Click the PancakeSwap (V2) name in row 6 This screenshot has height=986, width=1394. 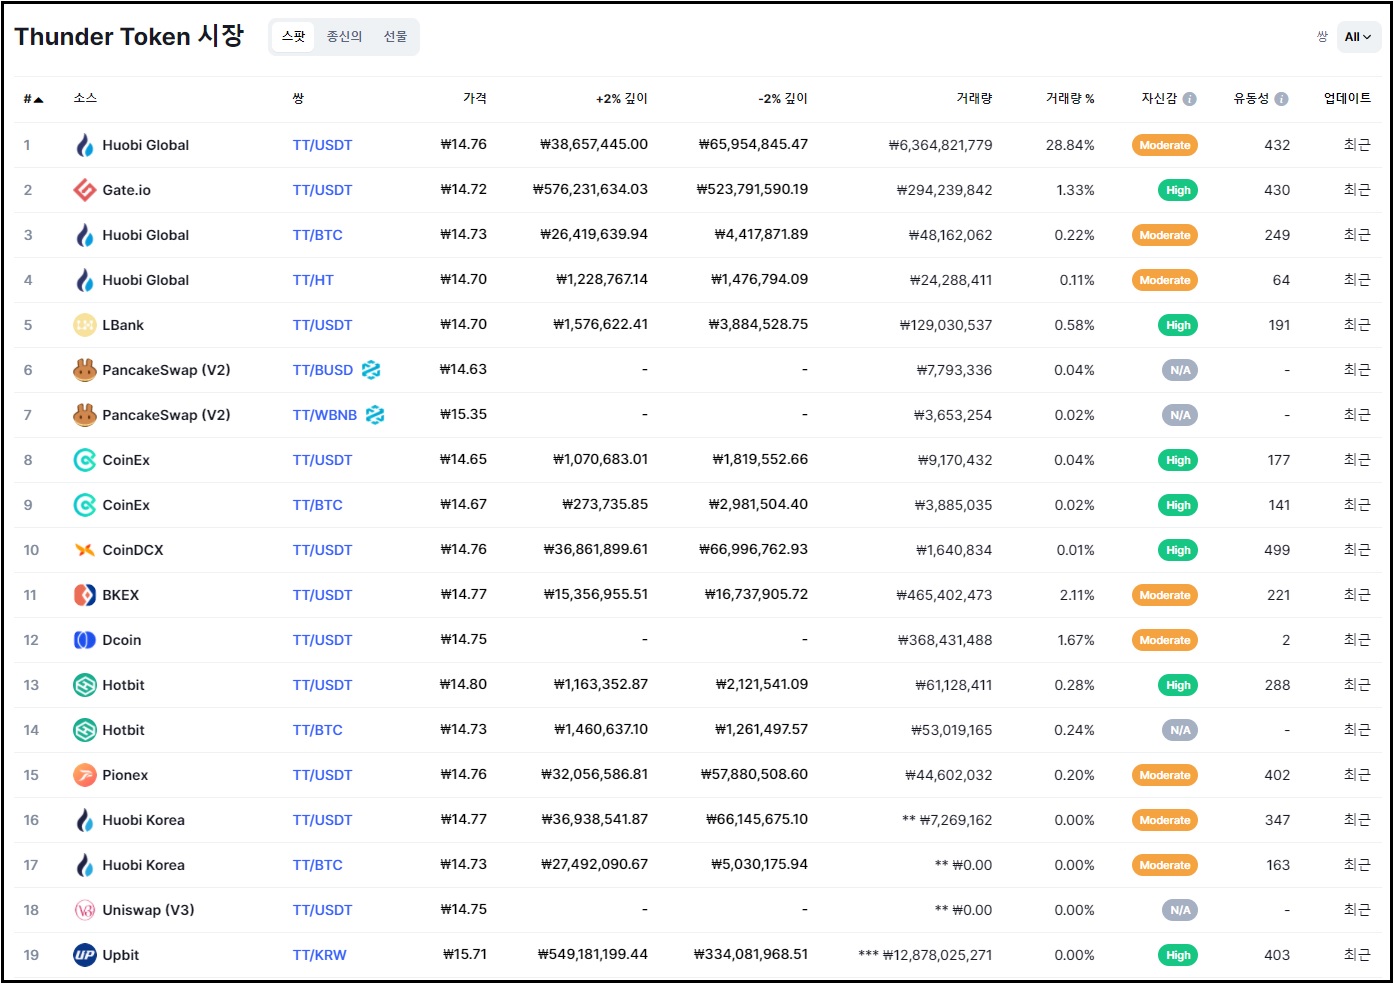[166, 370]
